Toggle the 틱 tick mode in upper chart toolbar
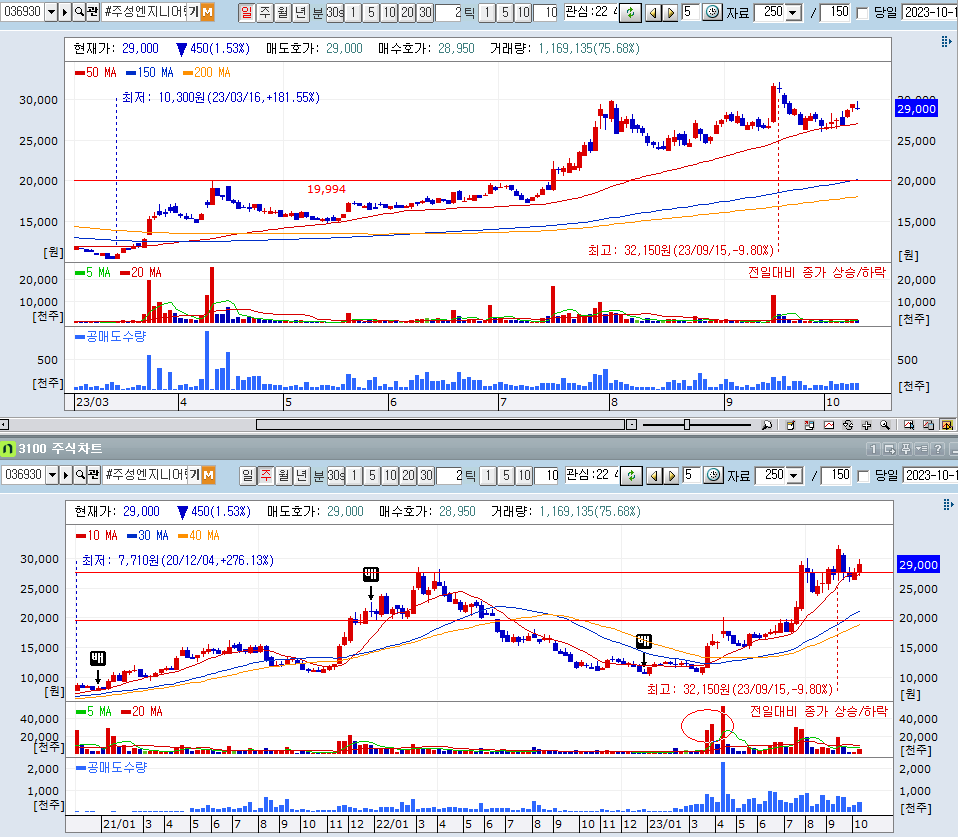 point(469,12)
